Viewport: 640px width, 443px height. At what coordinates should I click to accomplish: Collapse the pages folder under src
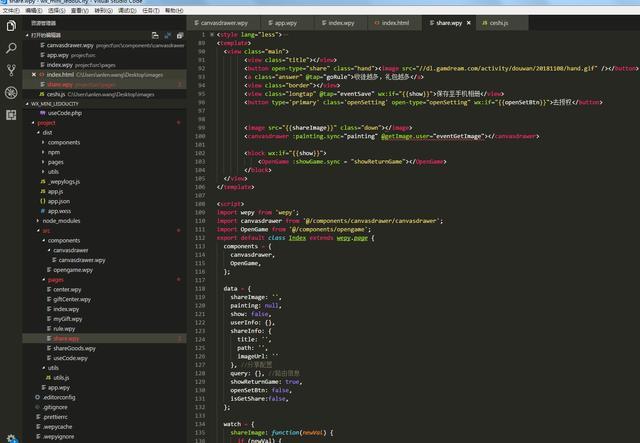click(56, 280)
